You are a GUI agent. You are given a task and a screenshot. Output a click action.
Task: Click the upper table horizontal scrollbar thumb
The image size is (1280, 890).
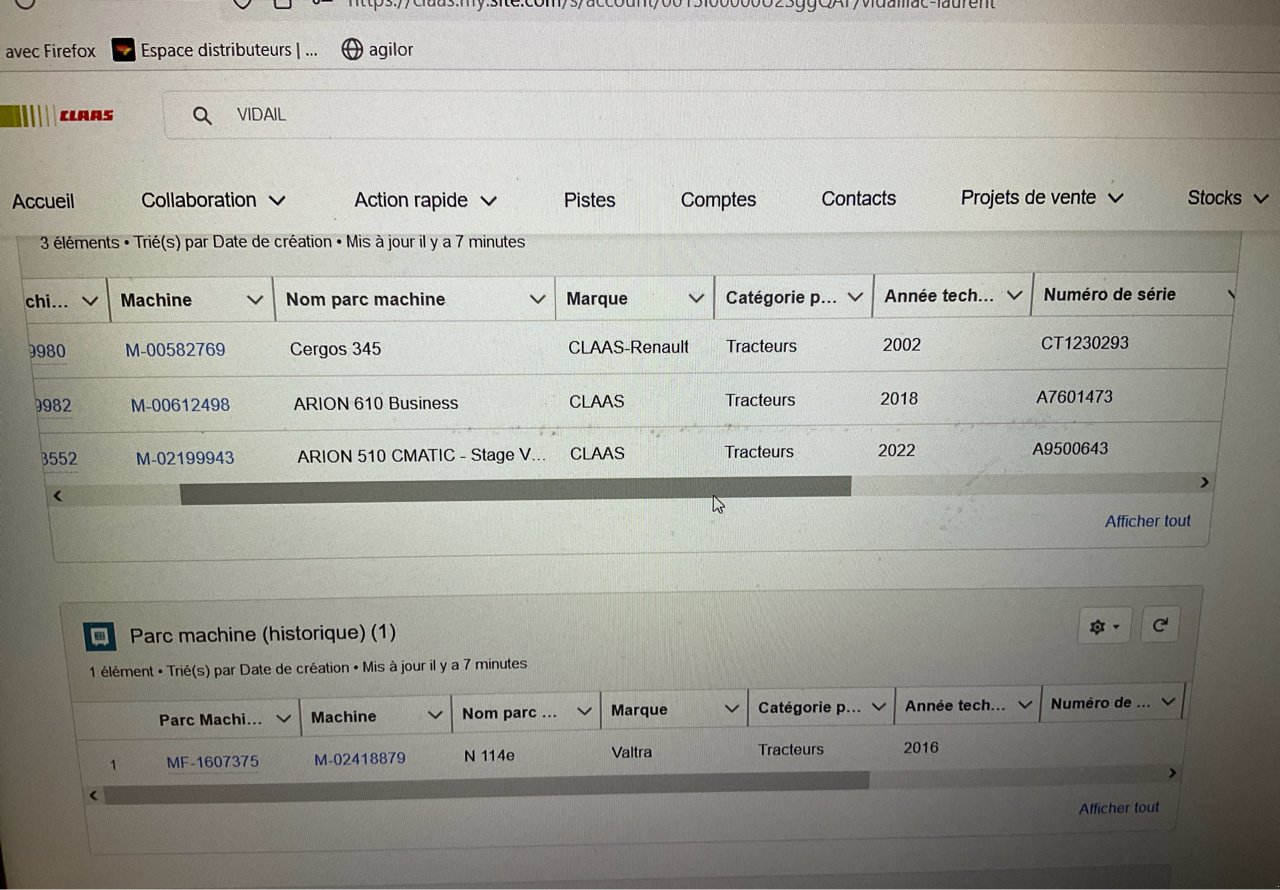pyautogui.click(x=515, y=490)
